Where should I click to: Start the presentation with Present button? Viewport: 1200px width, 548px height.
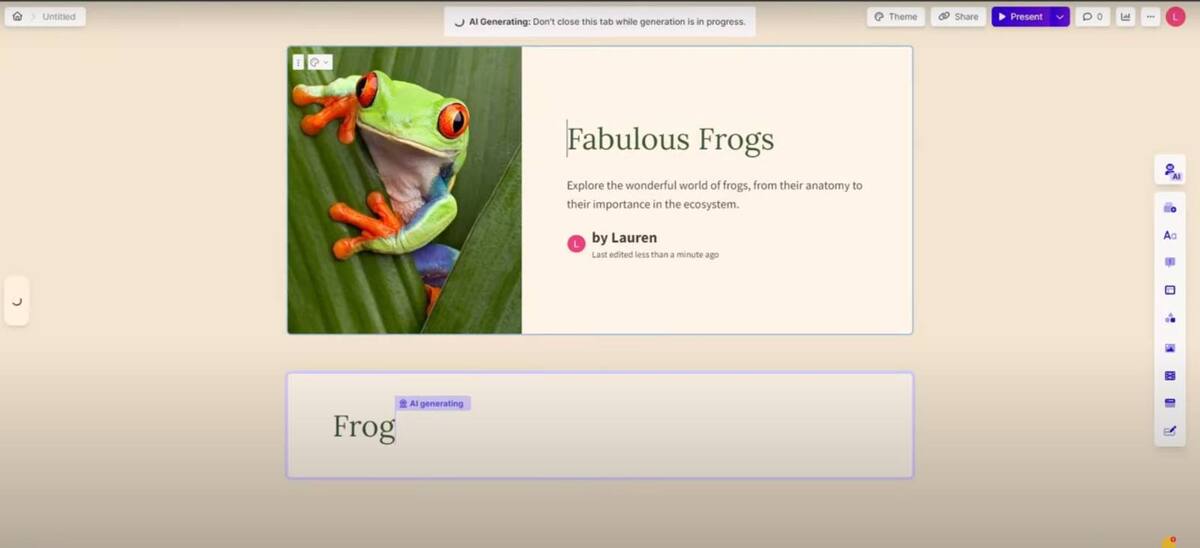(x=1020, y=17)
